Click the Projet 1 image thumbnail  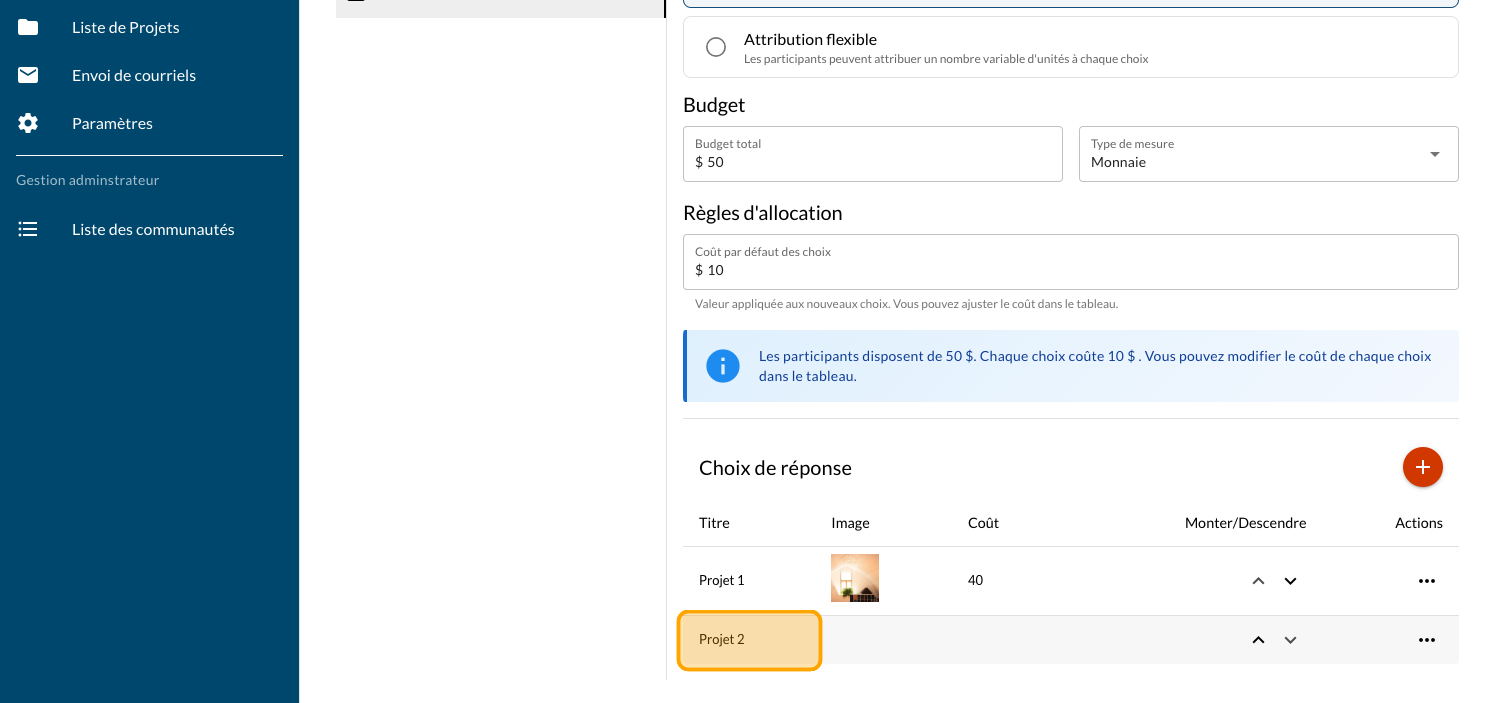click(x=854, y=578)
